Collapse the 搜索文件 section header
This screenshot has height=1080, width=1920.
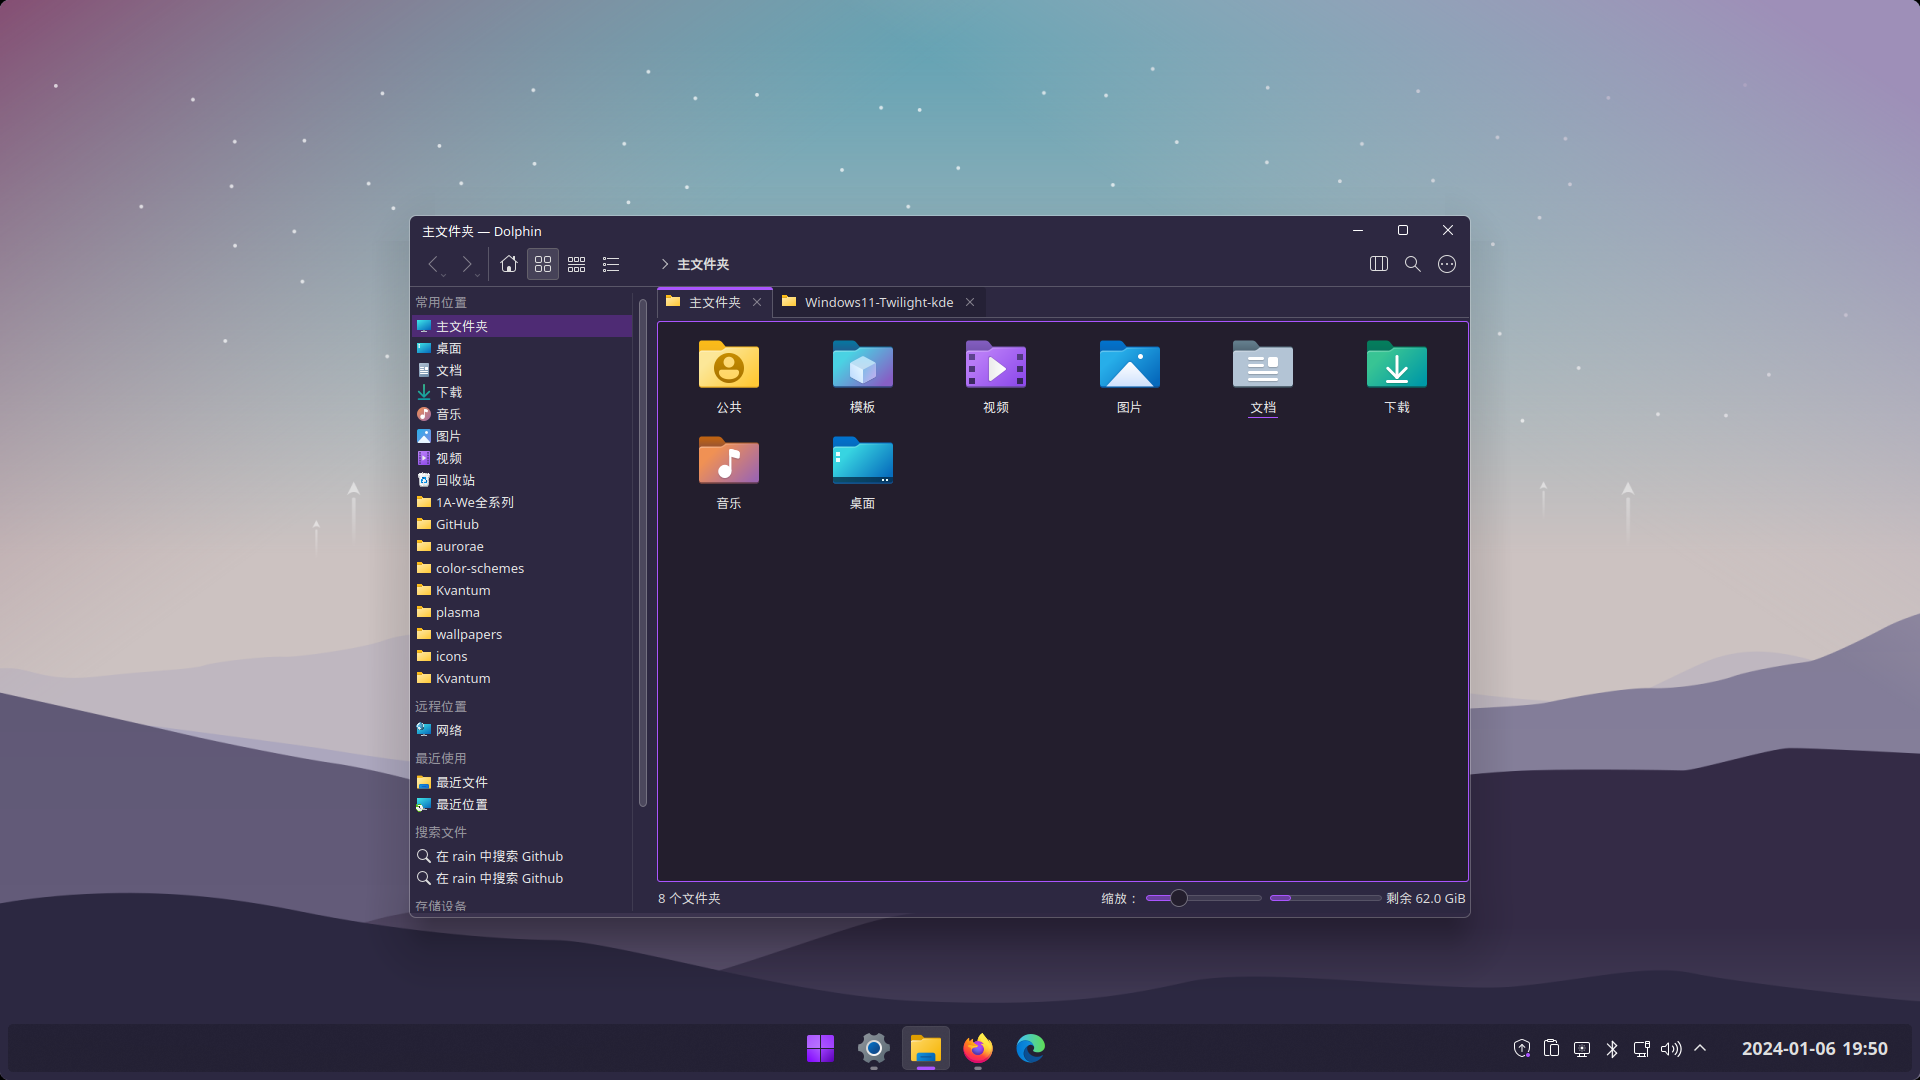point(441,832)
